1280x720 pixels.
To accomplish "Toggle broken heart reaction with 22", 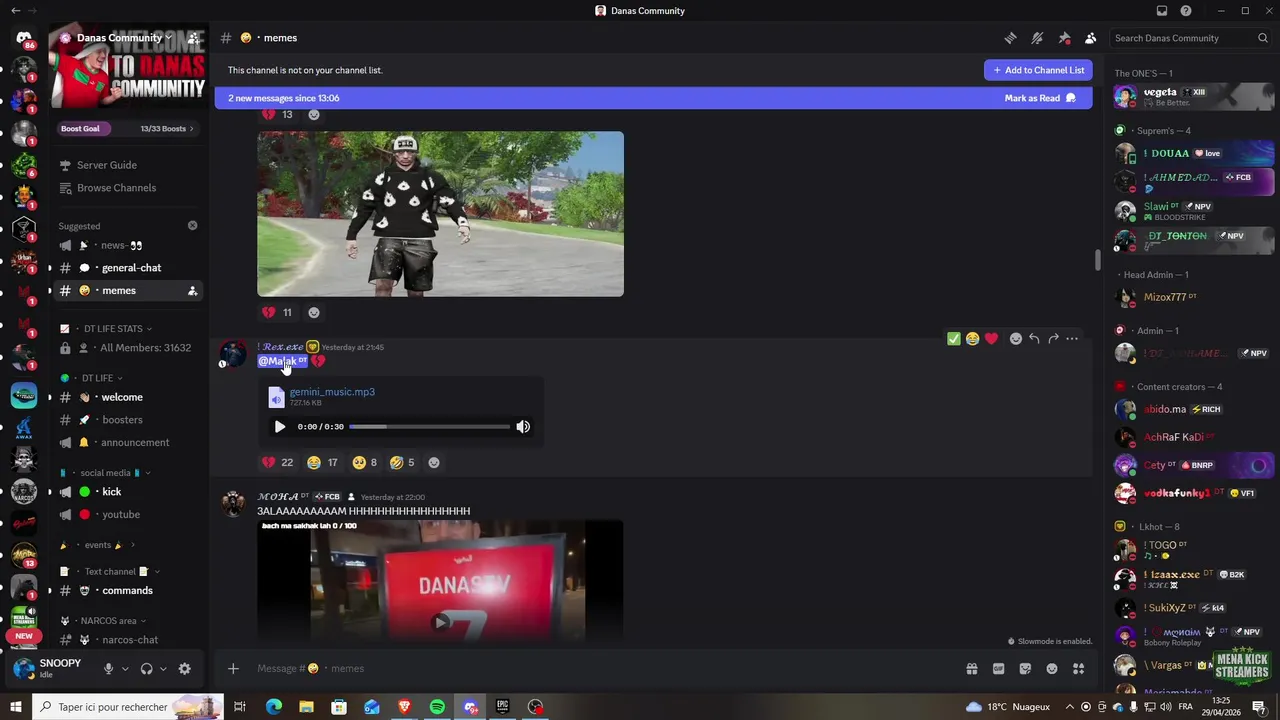I will click(278, 463).
